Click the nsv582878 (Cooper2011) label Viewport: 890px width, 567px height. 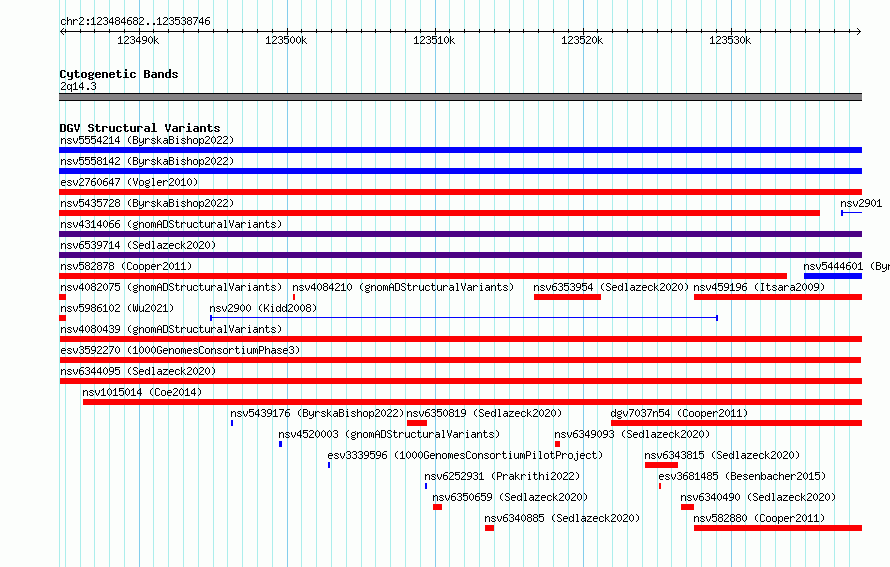pyautogui.click(x=126, y=266)
